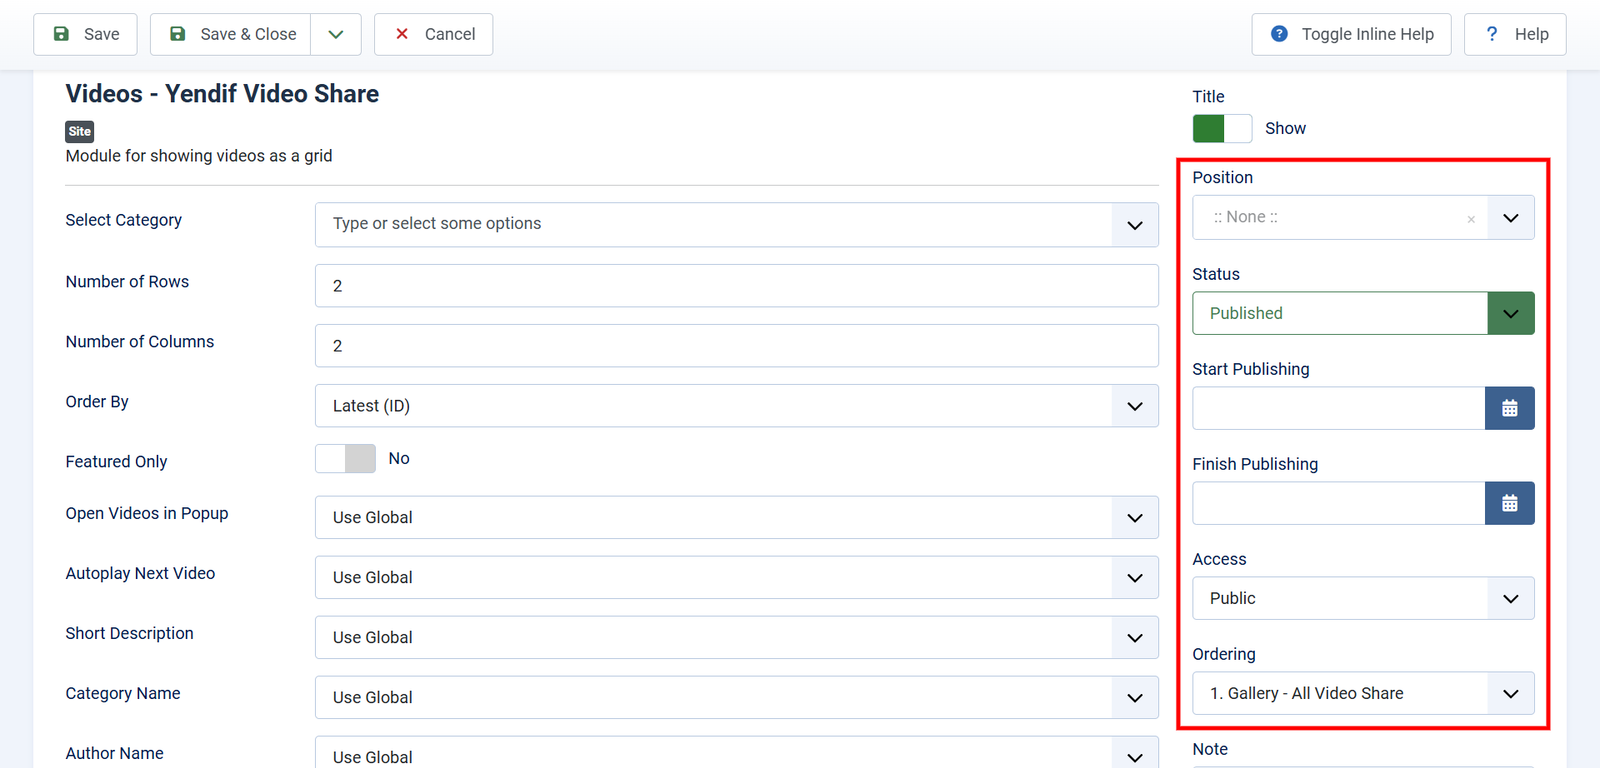Open the Finish Publishing calendar picker
Screen dimensions: 1600x768
click(x=1510, y=503)
